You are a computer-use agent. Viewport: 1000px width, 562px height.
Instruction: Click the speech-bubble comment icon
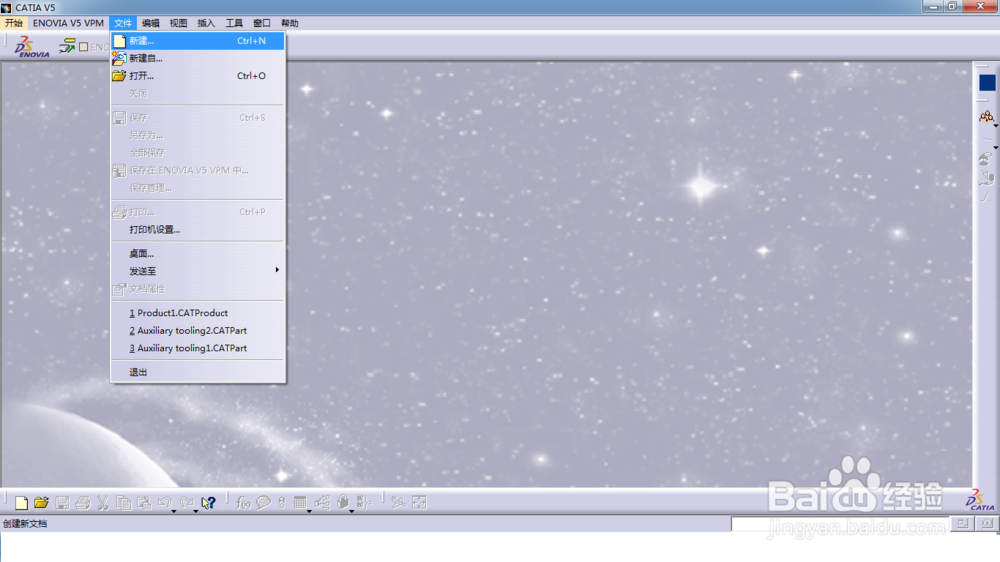tap(263, 503)
